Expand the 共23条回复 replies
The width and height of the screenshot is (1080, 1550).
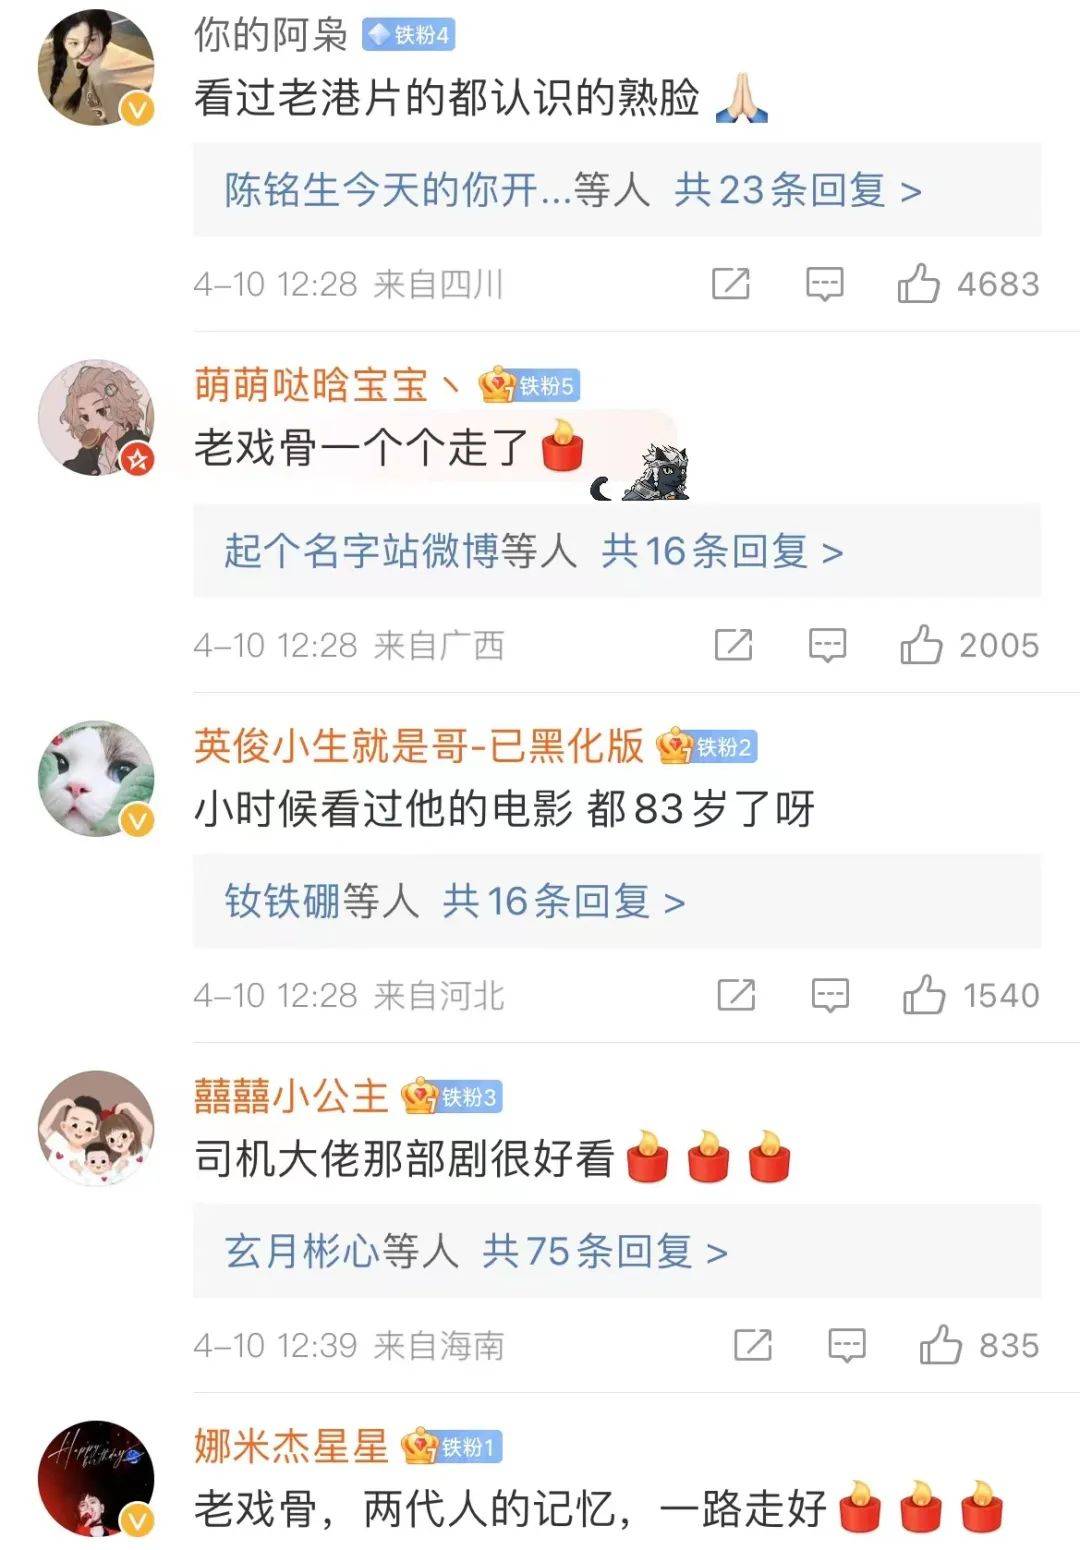coord(797,189)
